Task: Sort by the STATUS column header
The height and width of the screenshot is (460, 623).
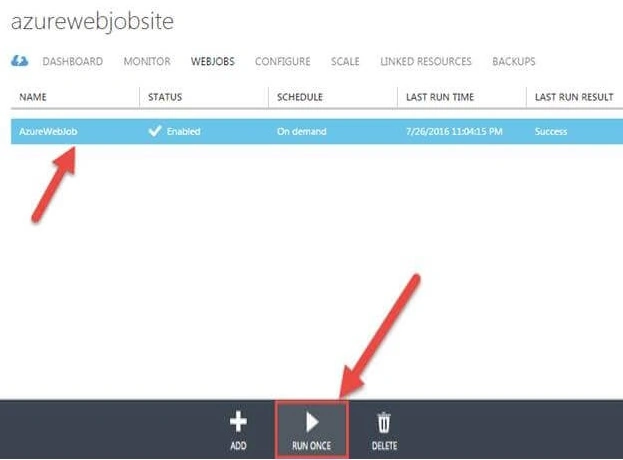Action: (x=165, y=97)
